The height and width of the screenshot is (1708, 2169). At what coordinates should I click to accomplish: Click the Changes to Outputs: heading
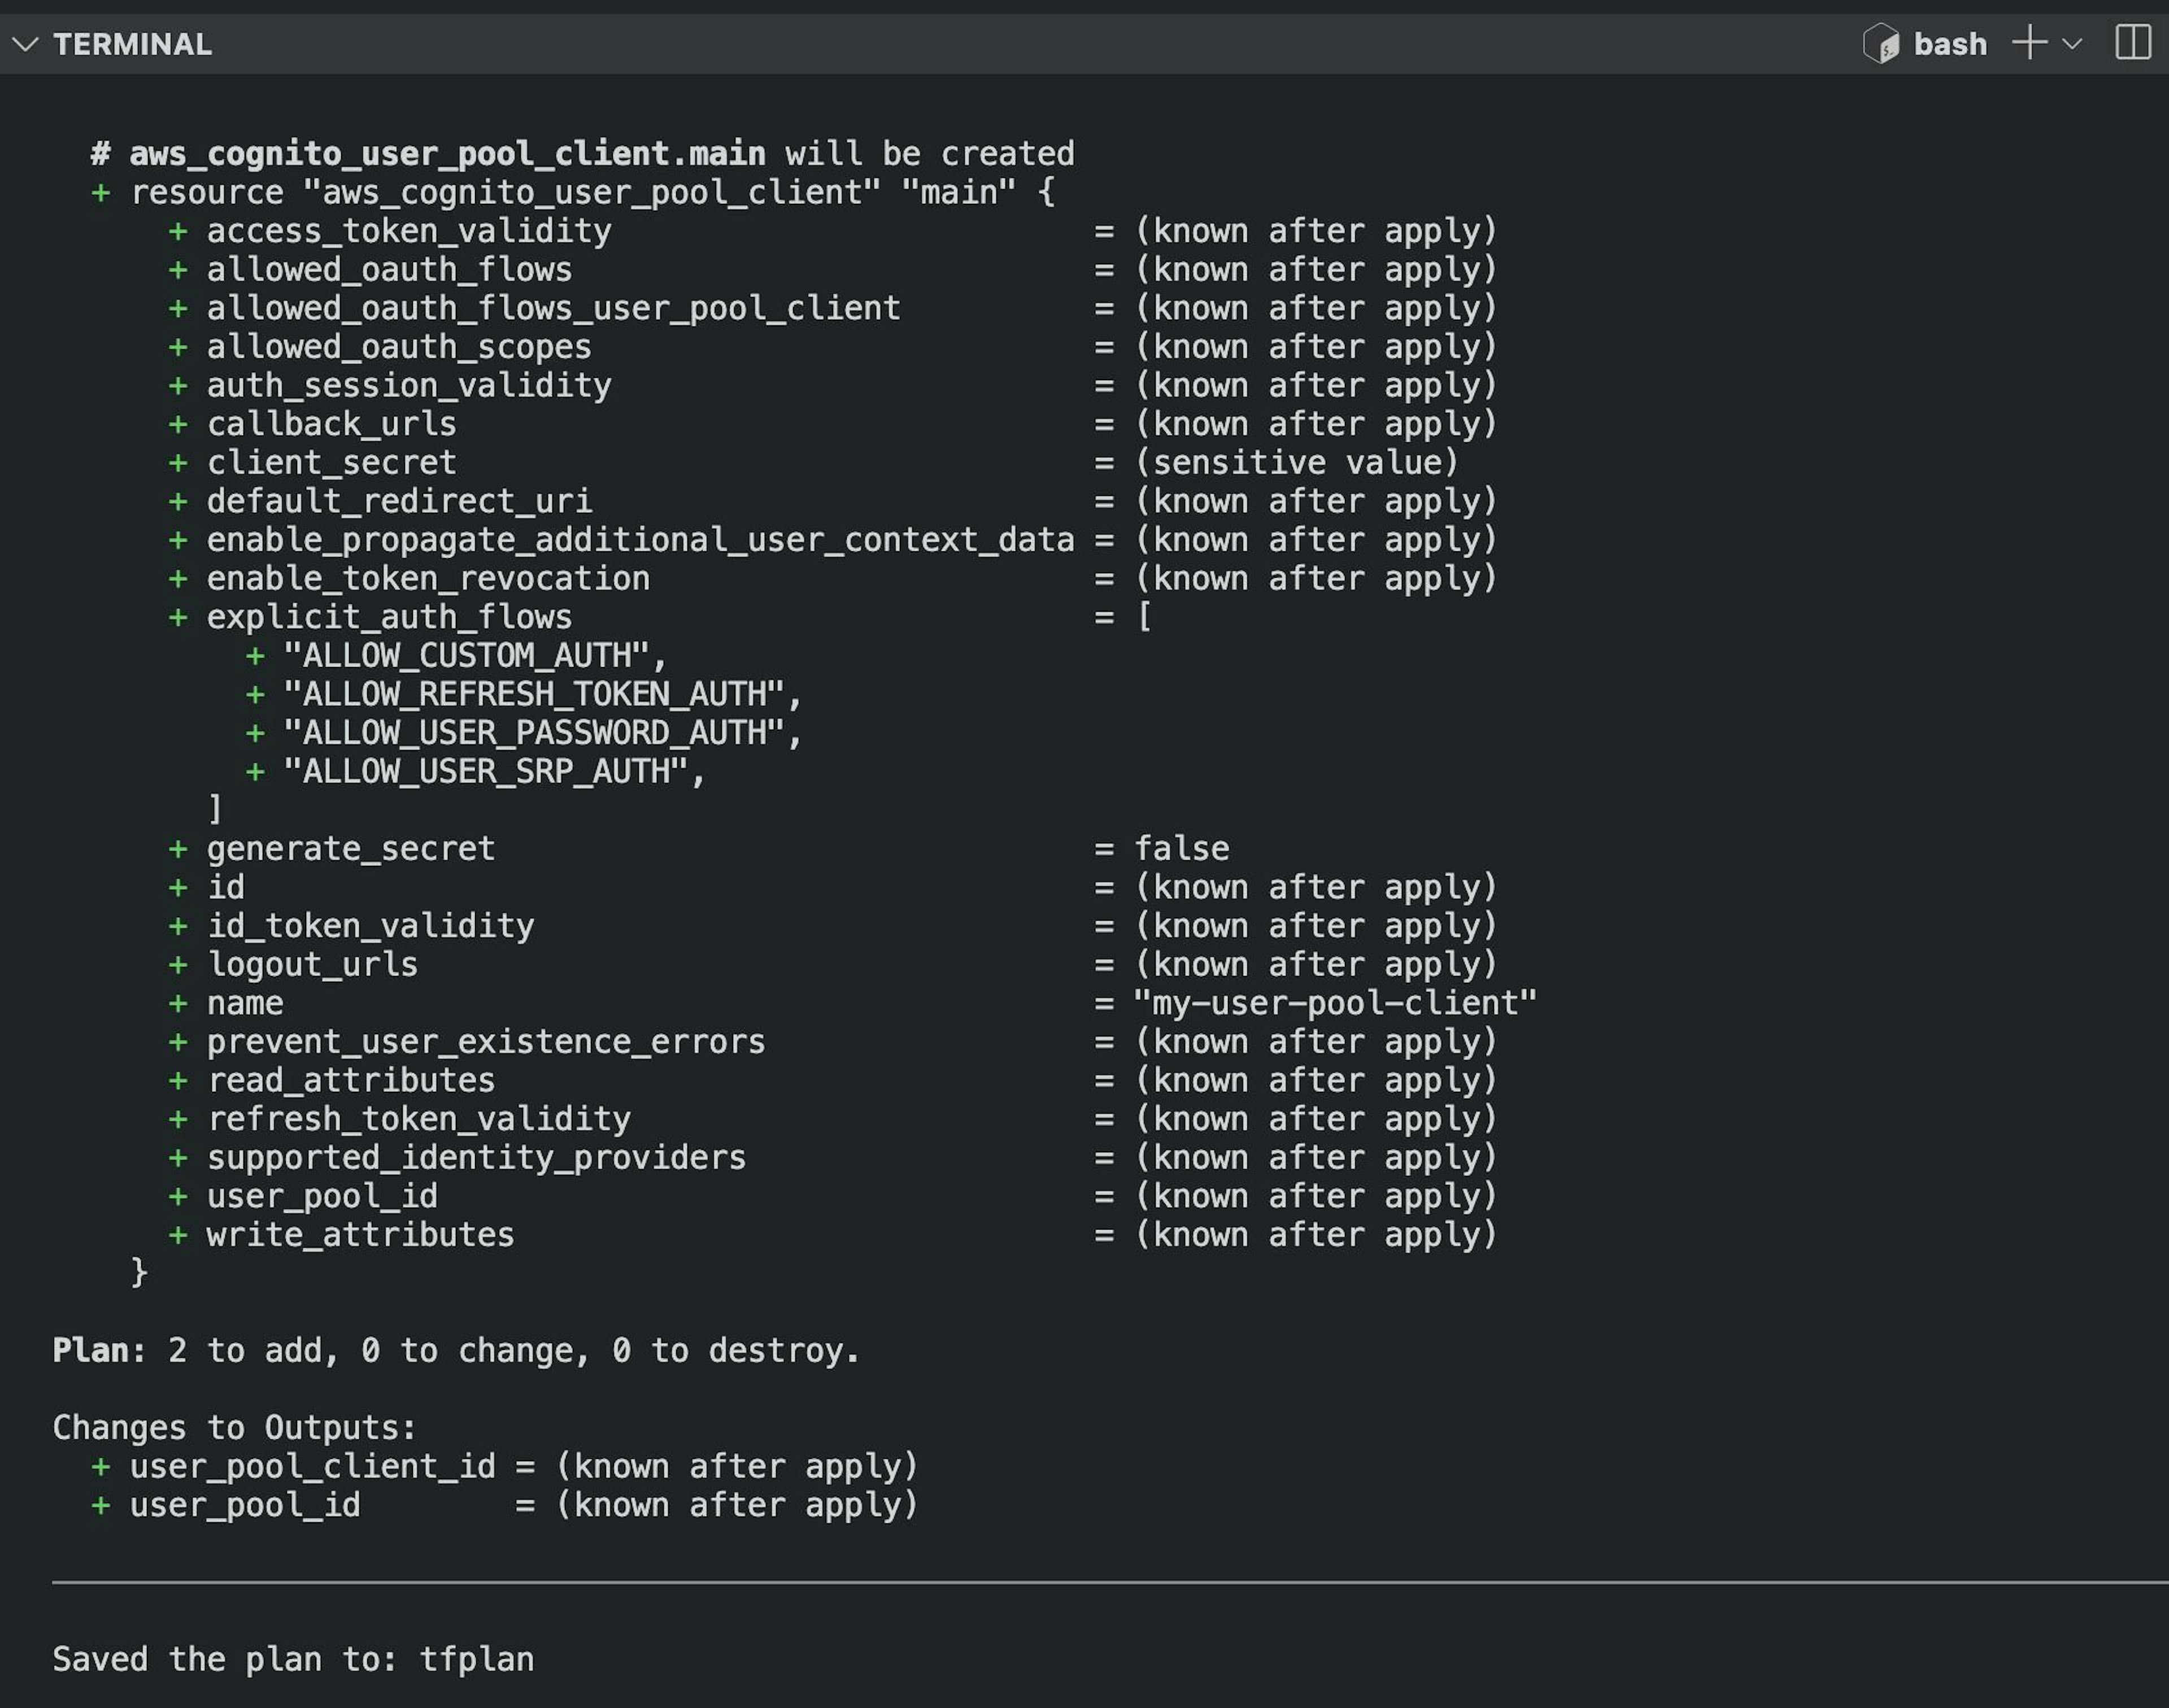pos(234,1427)
